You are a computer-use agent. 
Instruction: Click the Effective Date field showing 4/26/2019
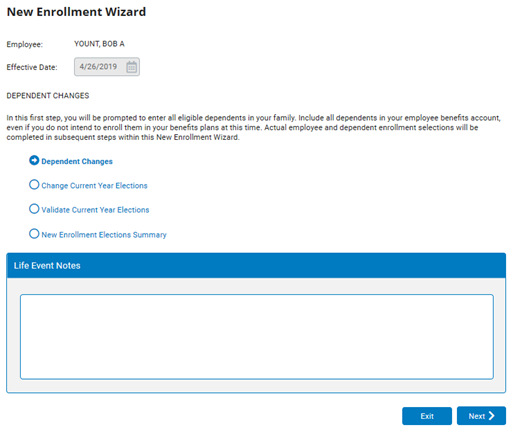(107, 67)
